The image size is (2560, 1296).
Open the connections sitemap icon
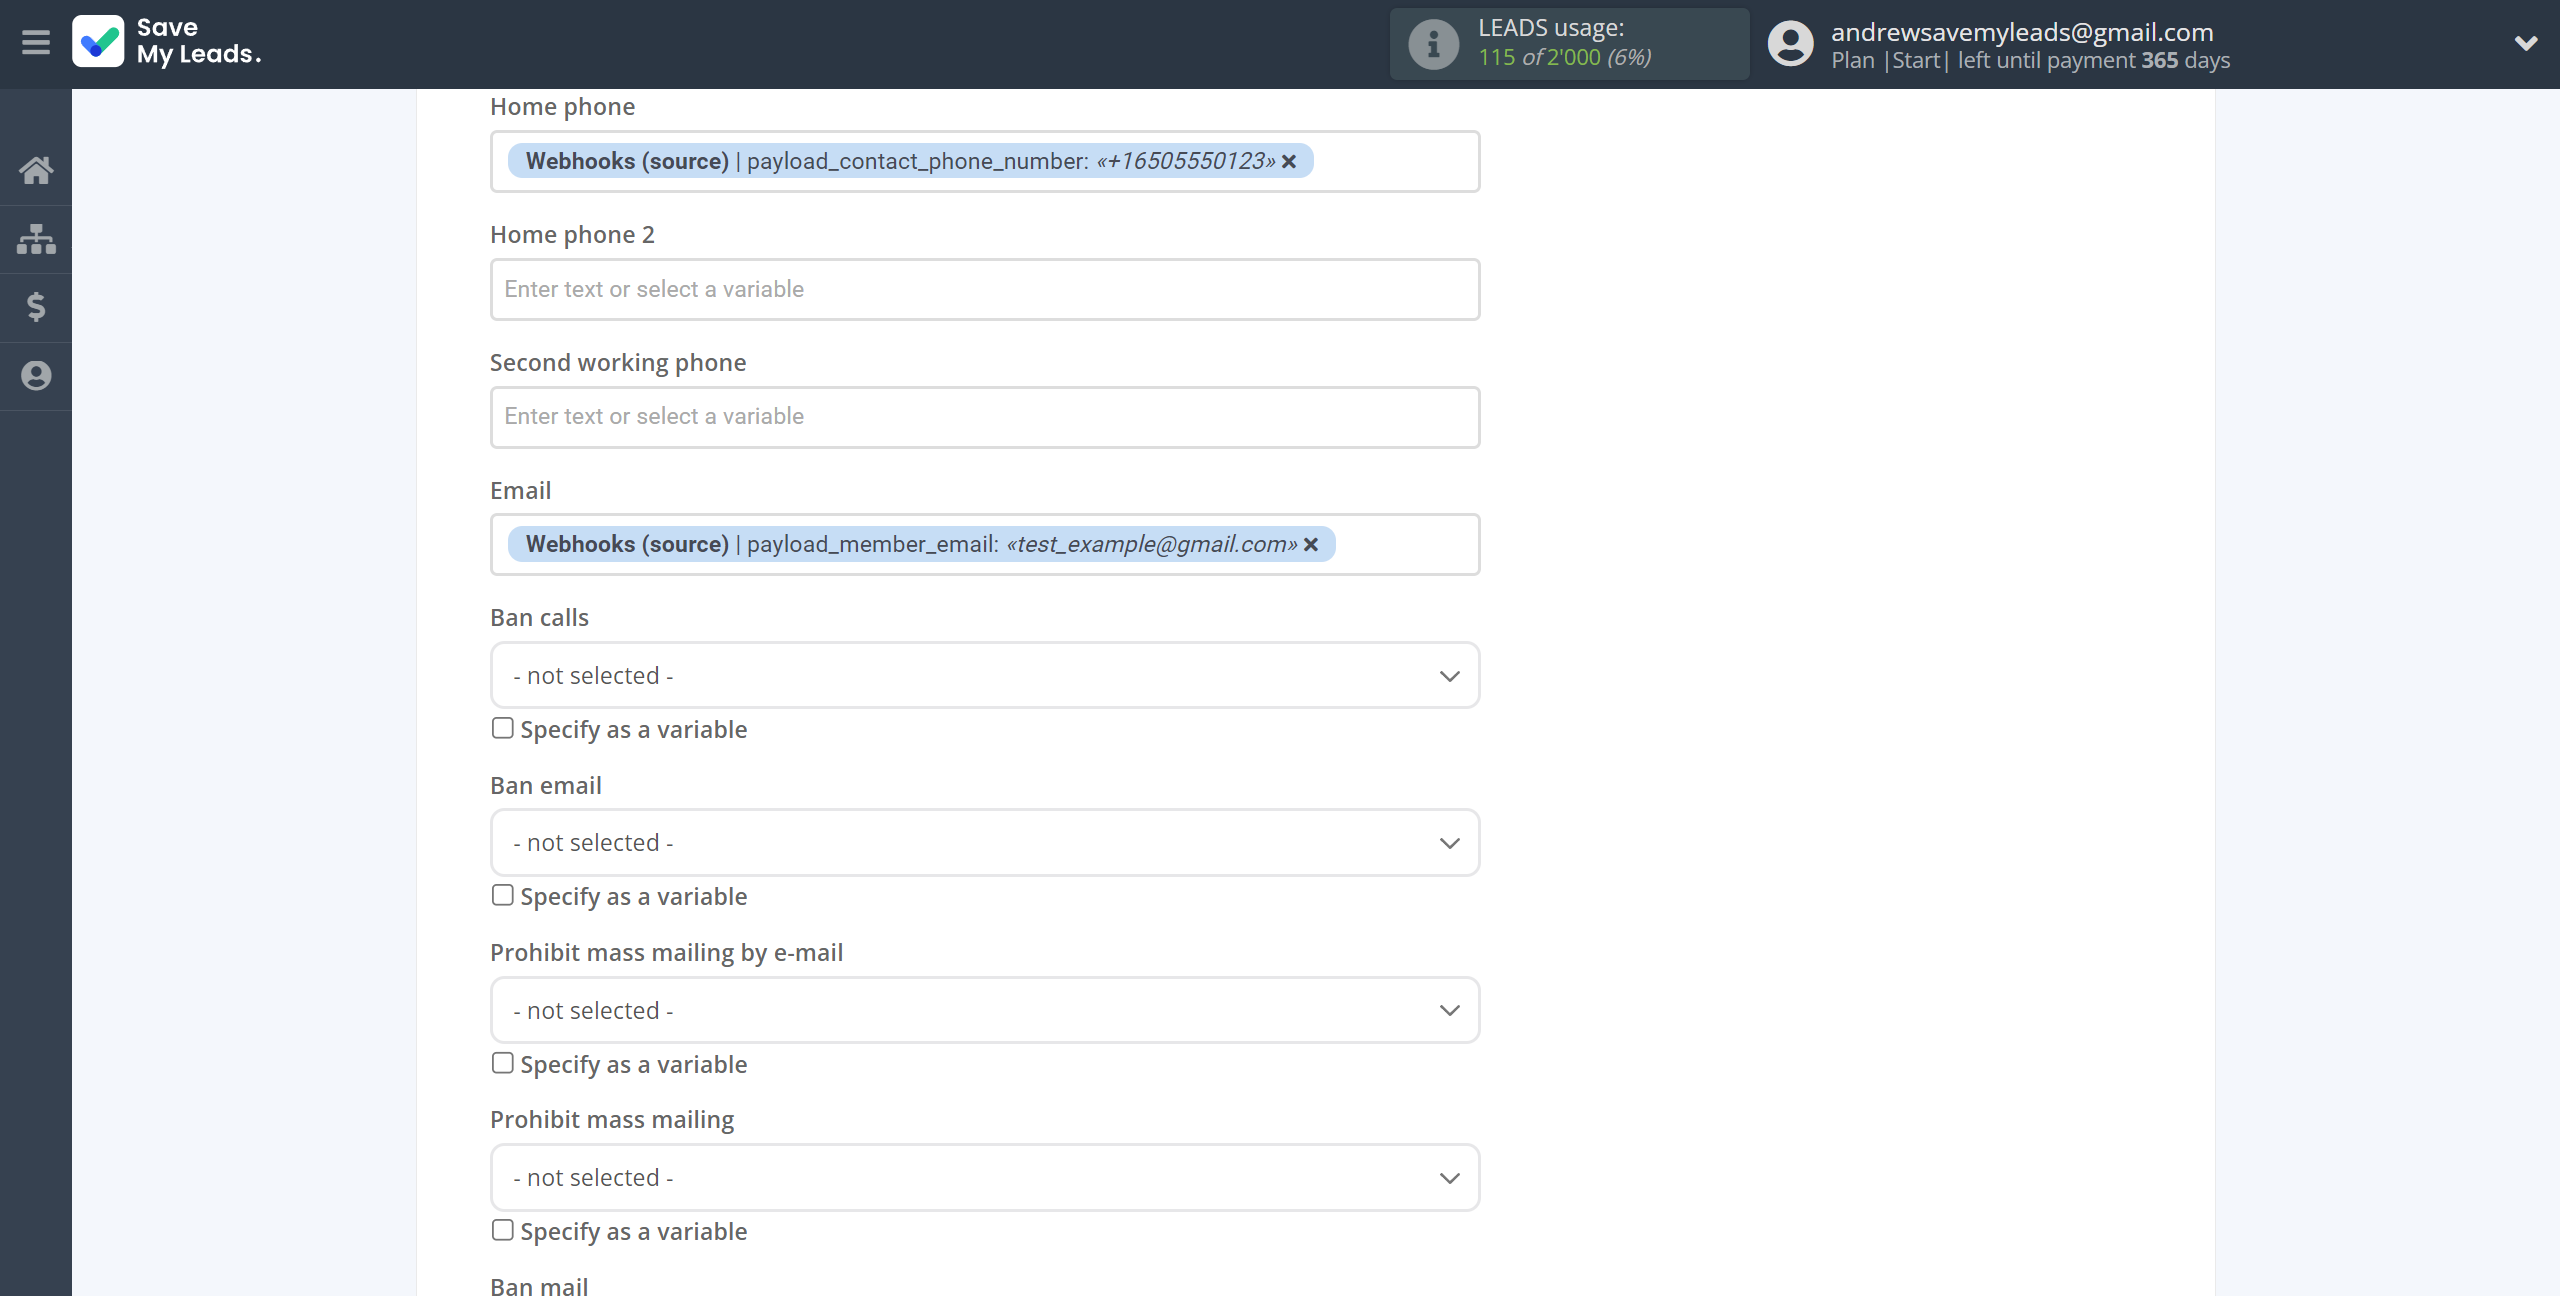(36, 239)
